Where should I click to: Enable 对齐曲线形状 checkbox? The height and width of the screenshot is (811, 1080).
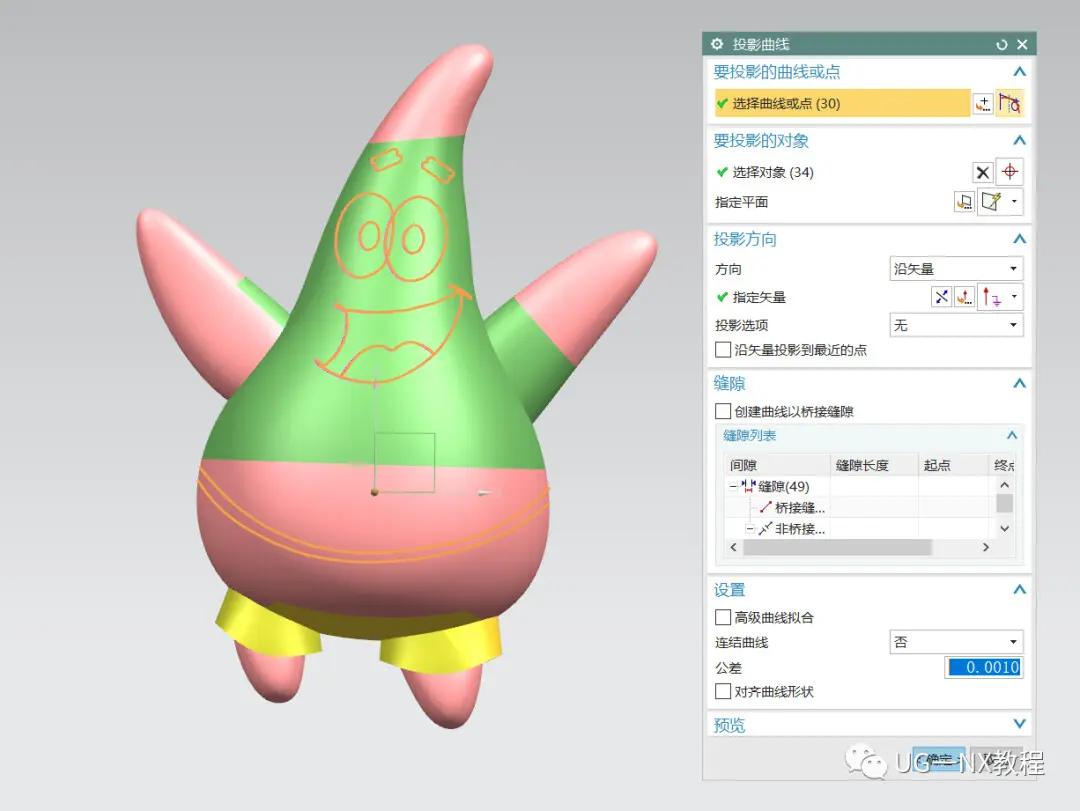[723, 691]
